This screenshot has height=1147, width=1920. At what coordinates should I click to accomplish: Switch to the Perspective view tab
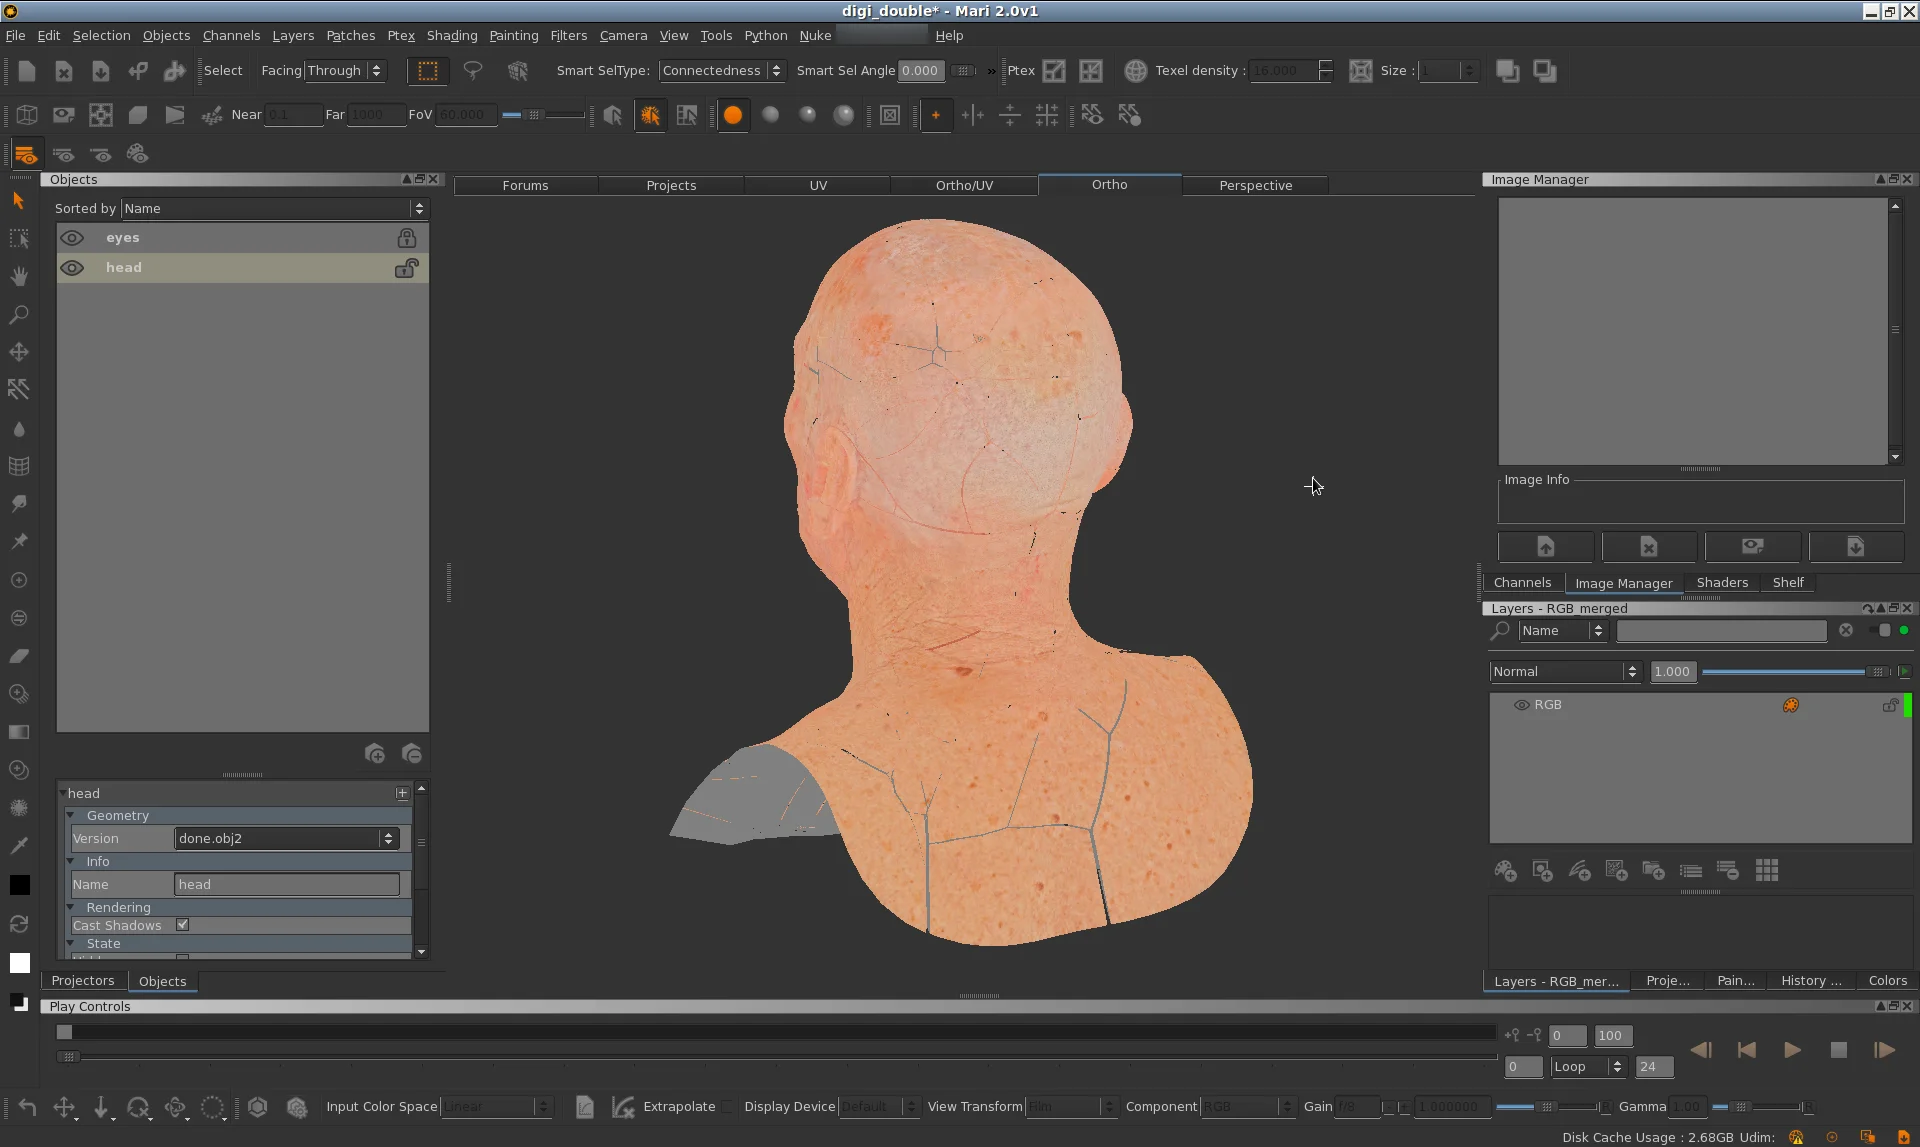(1255, 186)
